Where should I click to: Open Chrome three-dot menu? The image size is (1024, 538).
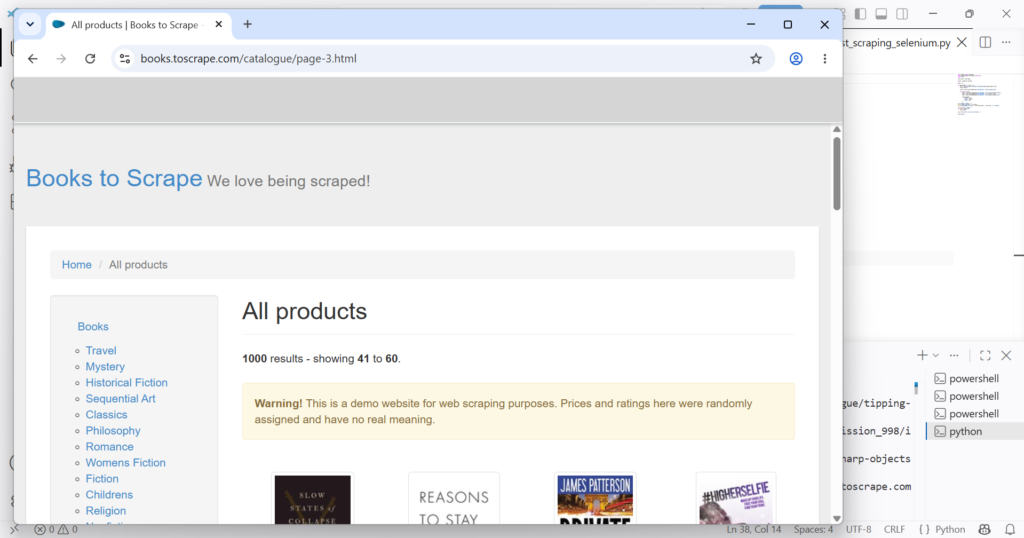[x=825, y=59]
